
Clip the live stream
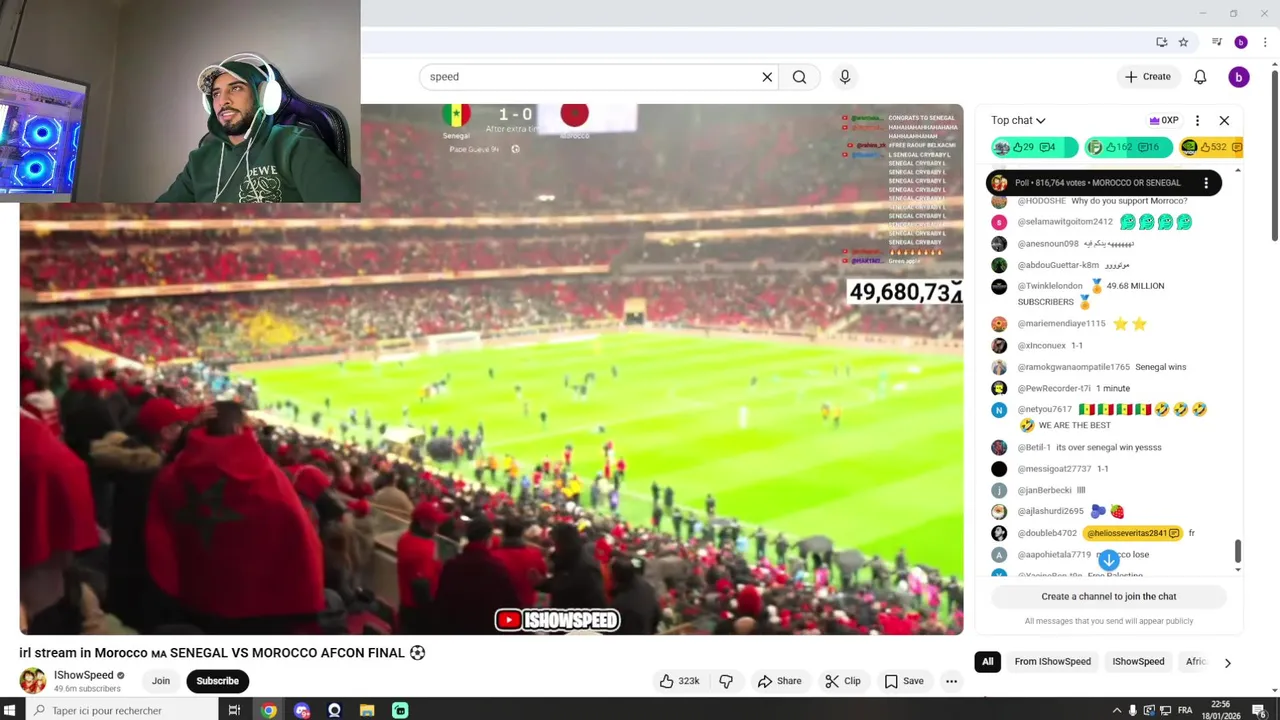842,681
